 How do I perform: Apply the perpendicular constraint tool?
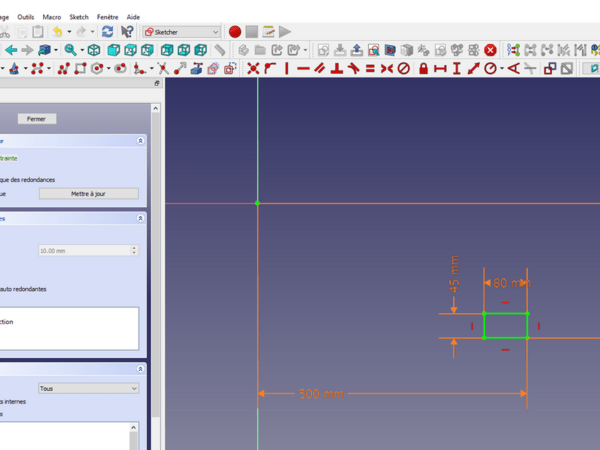coord(336,68)
